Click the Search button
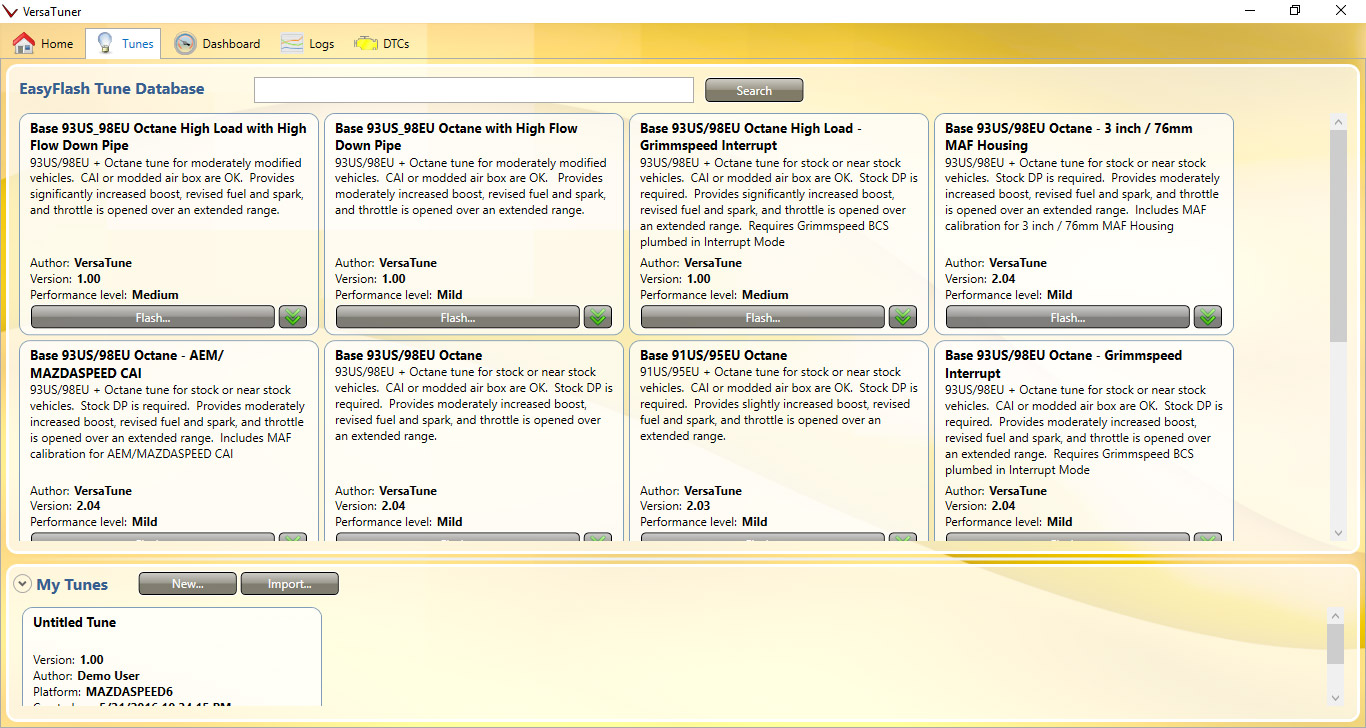 click(754, 90)
